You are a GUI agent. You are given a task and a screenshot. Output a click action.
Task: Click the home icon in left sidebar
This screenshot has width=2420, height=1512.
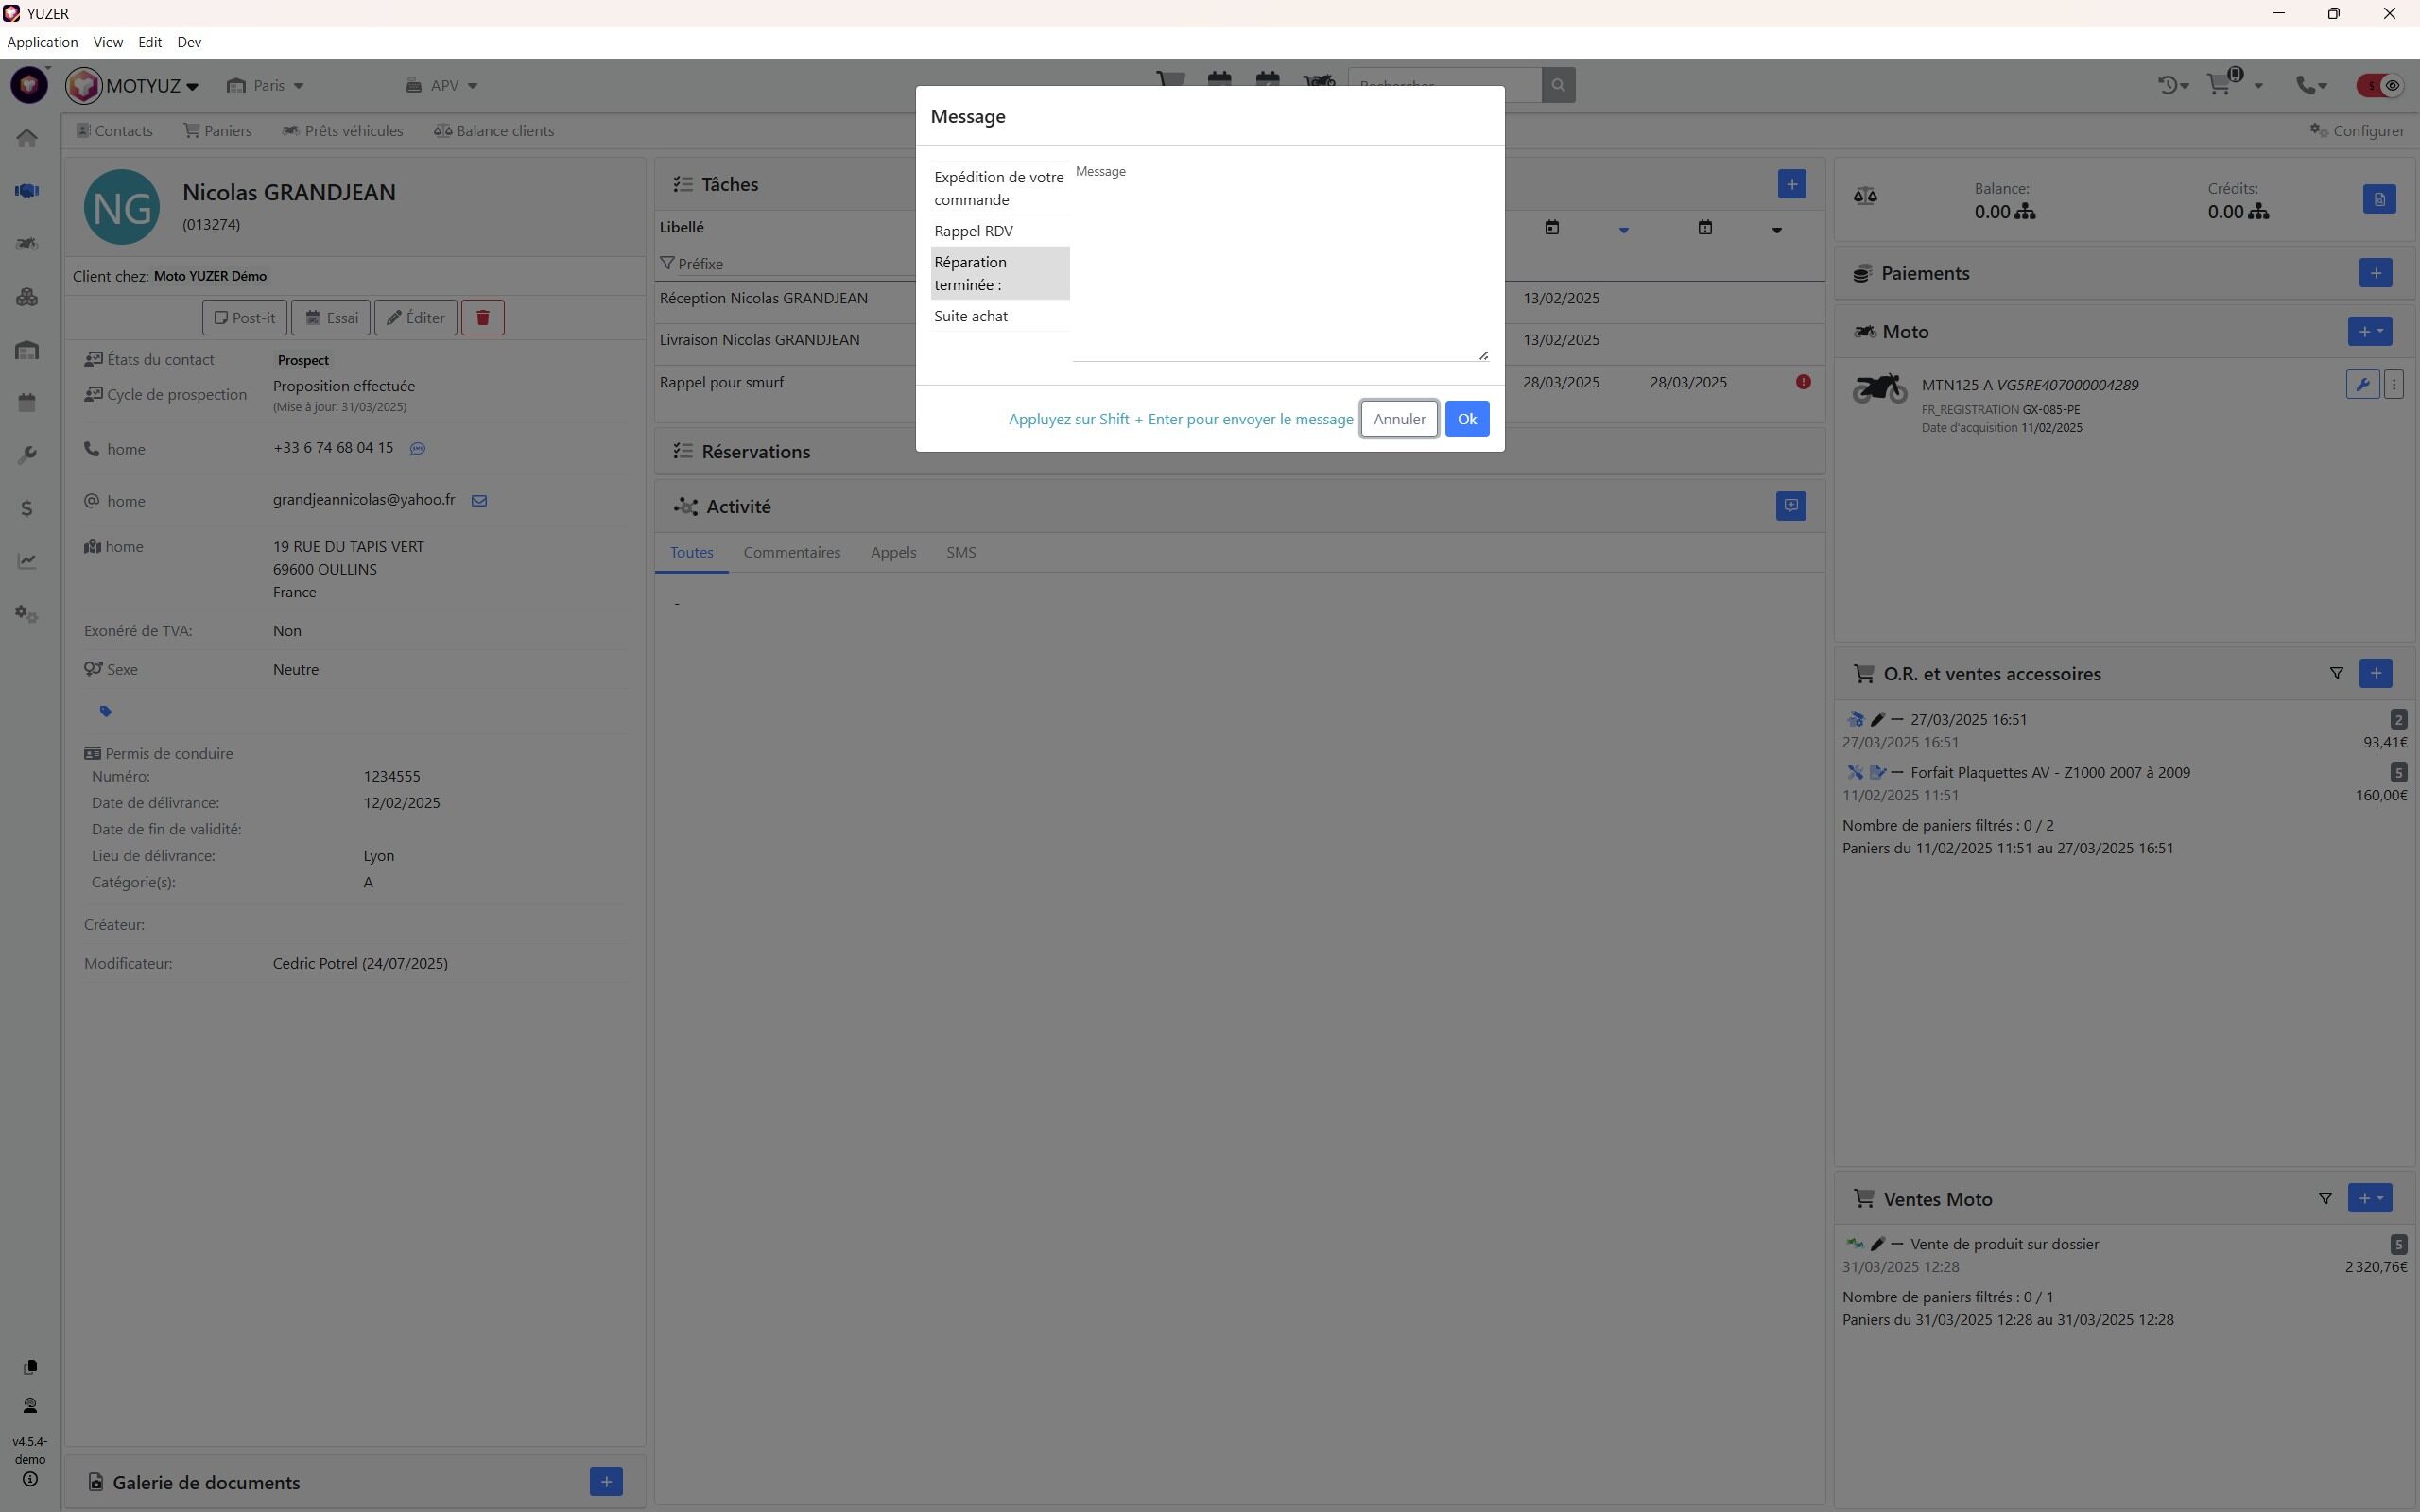[x=27, y=138]
